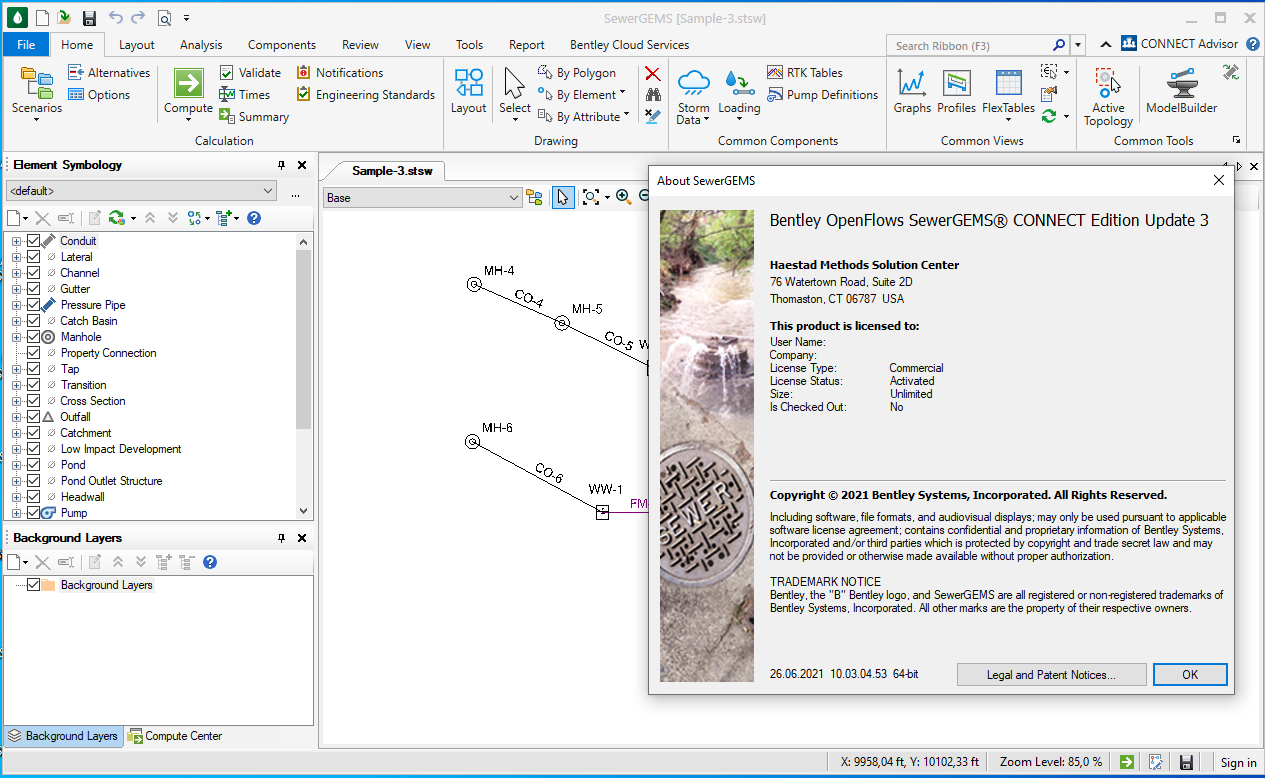
Task: Open Legal and Patent Notices
Action: (x=1051, y=674)
